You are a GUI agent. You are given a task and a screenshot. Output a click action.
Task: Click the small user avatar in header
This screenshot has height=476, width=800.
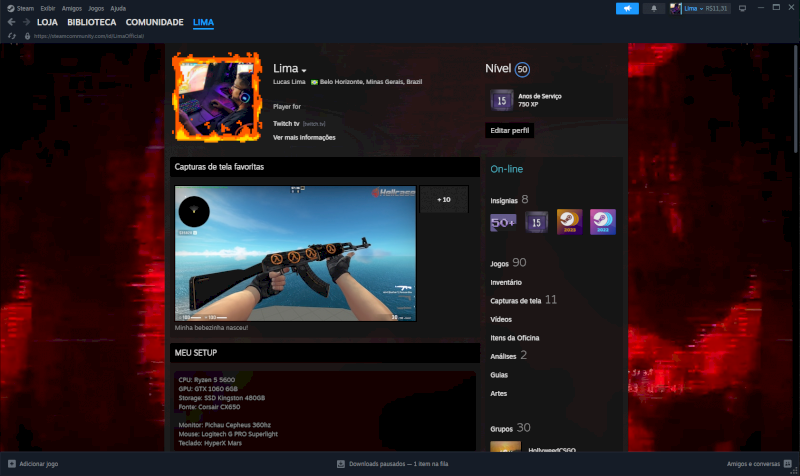[676, 8]
